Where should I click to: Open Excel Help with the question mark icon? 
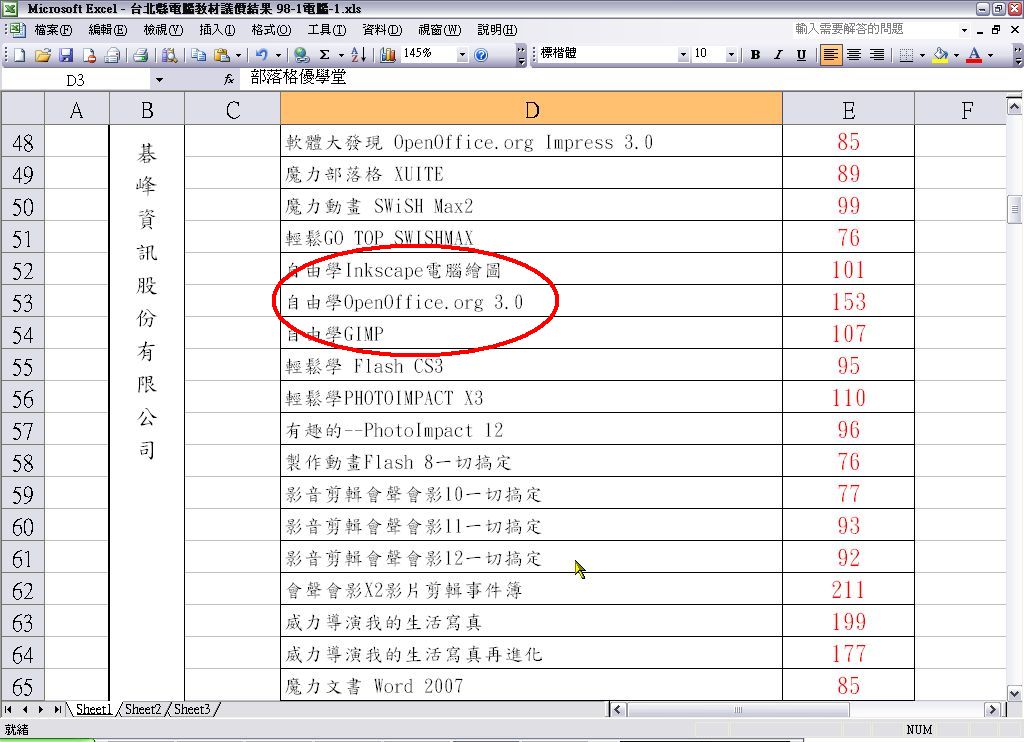pyautogui.click(x=481, y=55)
